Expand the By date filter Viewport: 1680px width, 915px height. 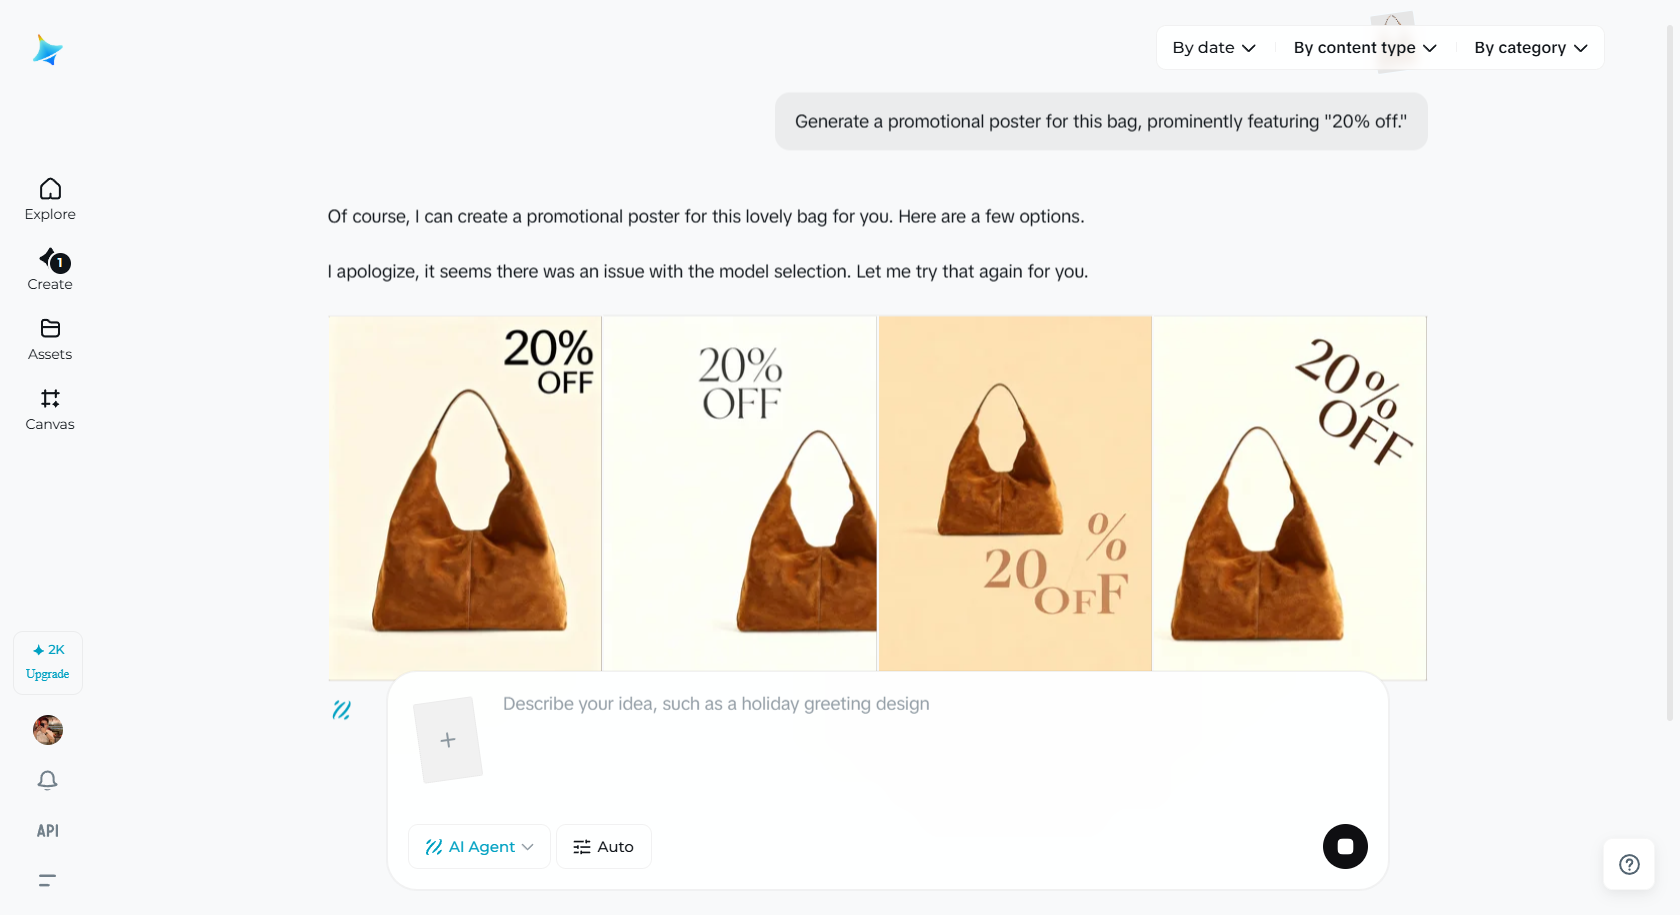click(1213, 48)
